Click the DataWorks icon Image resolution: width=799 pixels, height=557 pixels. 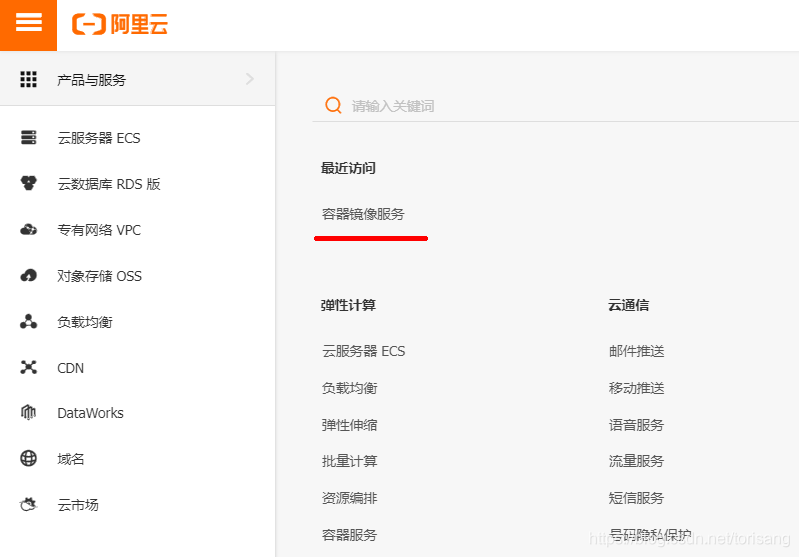point(29,412)
